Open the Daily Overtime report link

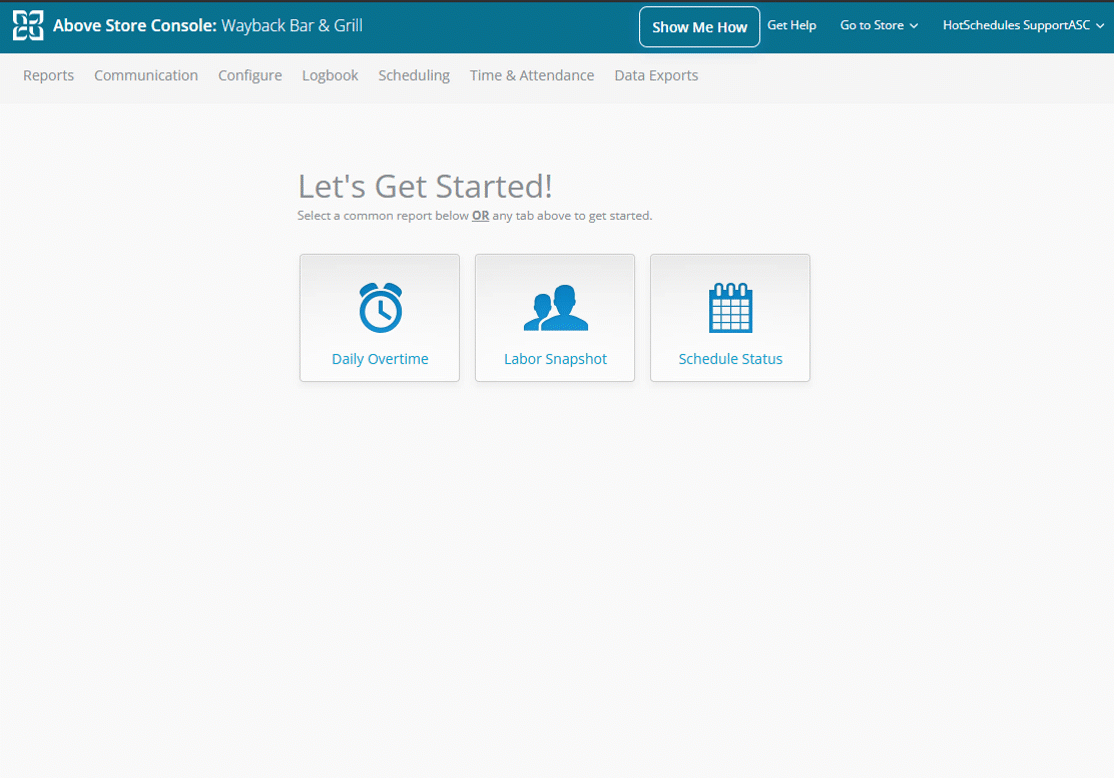click(379, 359)
